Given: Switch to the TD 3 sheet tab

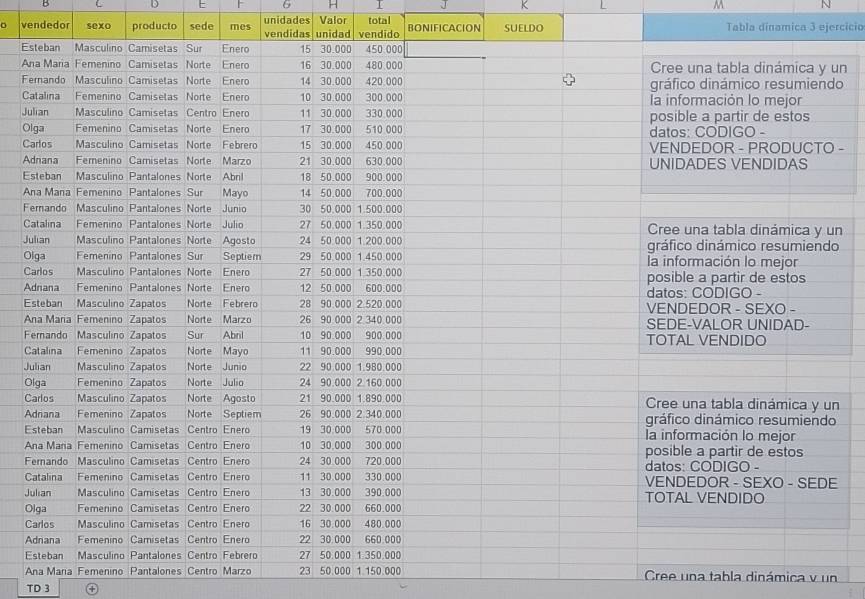Looking at the screenshot, I should click(x=39, y=589).
